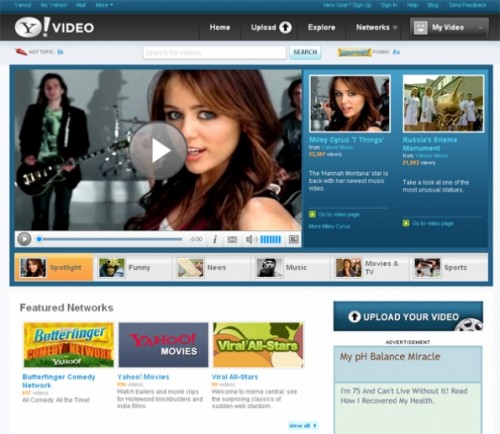Click the video info 'i' icon
This screenshot has height=434, width=500.
(215, 239)
